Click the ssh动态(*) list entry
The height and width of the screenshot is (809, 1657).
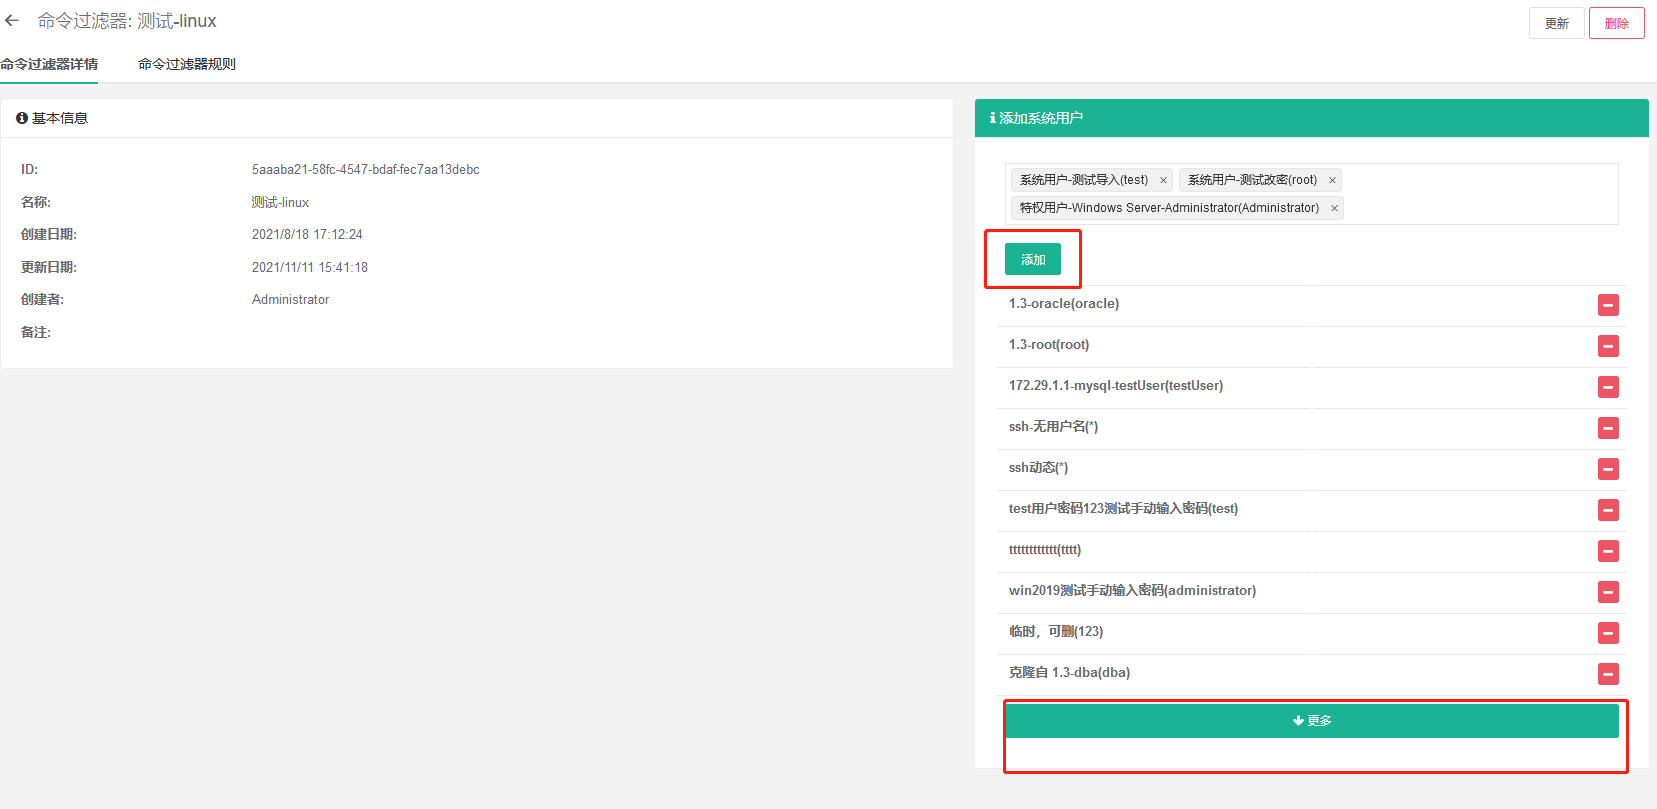pyautogui.click(x=1038, y=468)
